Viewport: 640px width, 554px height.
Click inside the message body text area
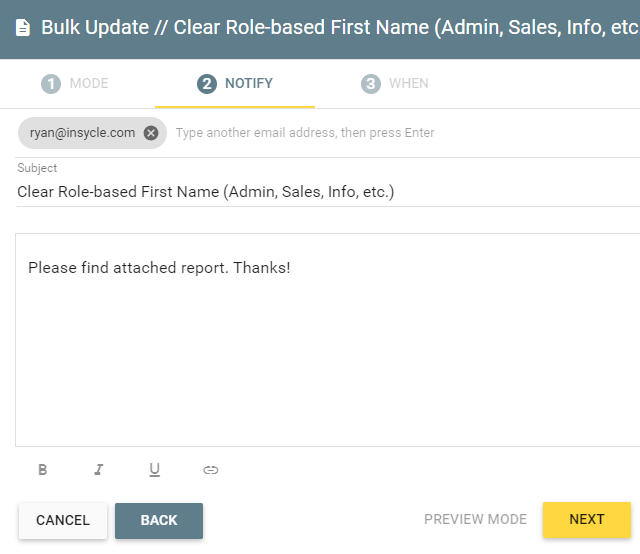coord(328,340)
